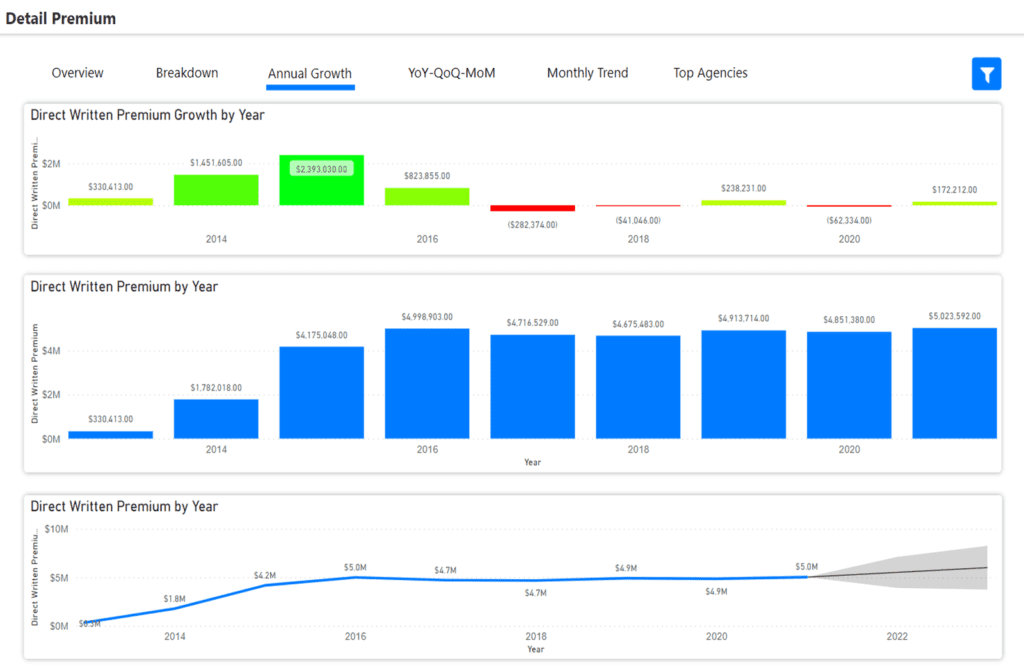Switch to the Overview tab
The width and height of the screenshot is (1024, 672).
point(78,73)
